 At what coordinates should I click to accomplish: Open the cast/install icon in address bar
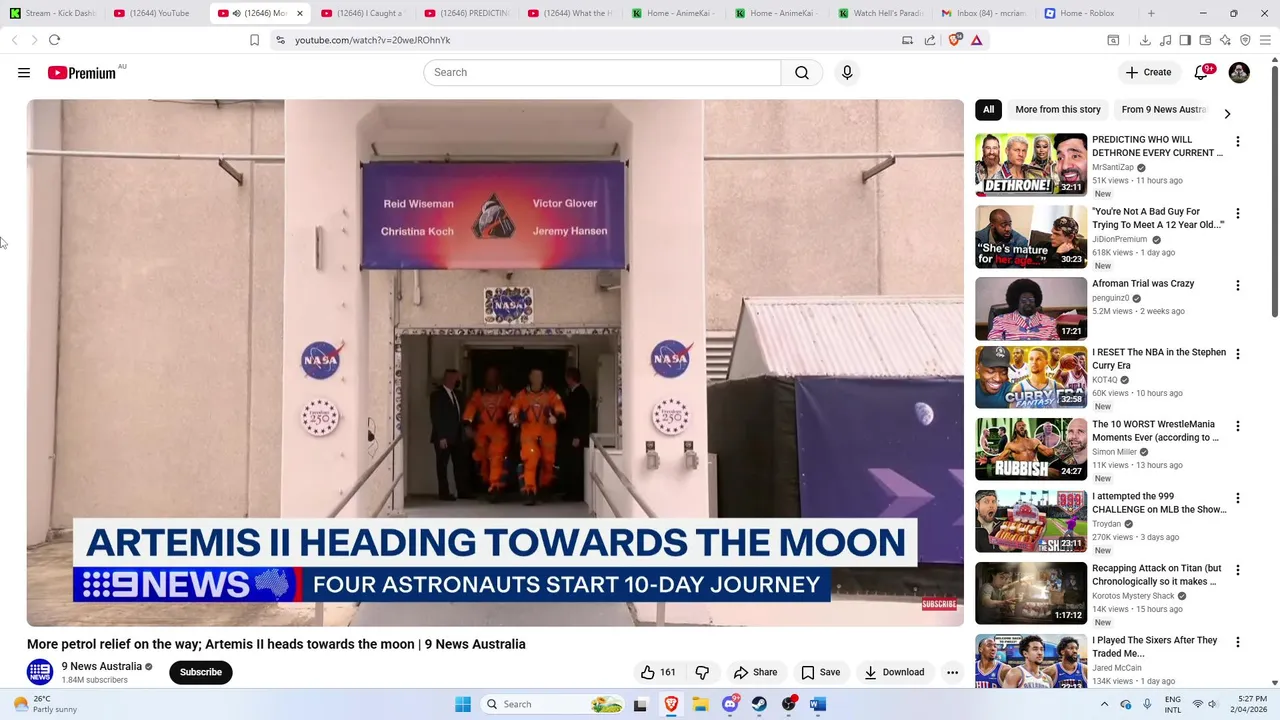(x=907, y=40)
